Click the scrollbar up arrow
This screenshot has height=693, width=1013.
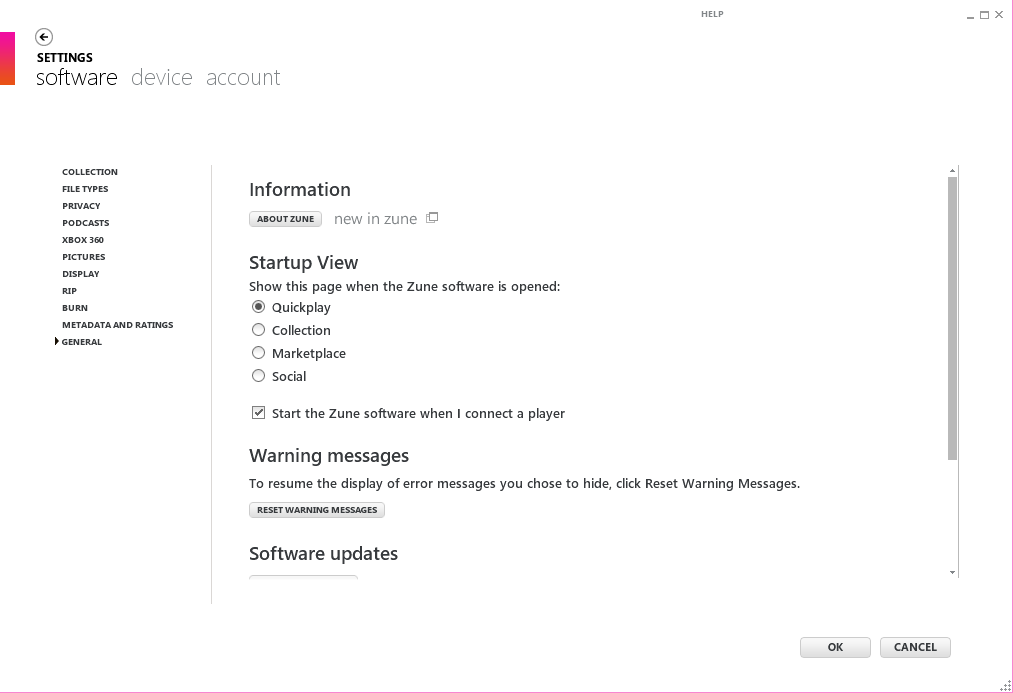[952, 172]
